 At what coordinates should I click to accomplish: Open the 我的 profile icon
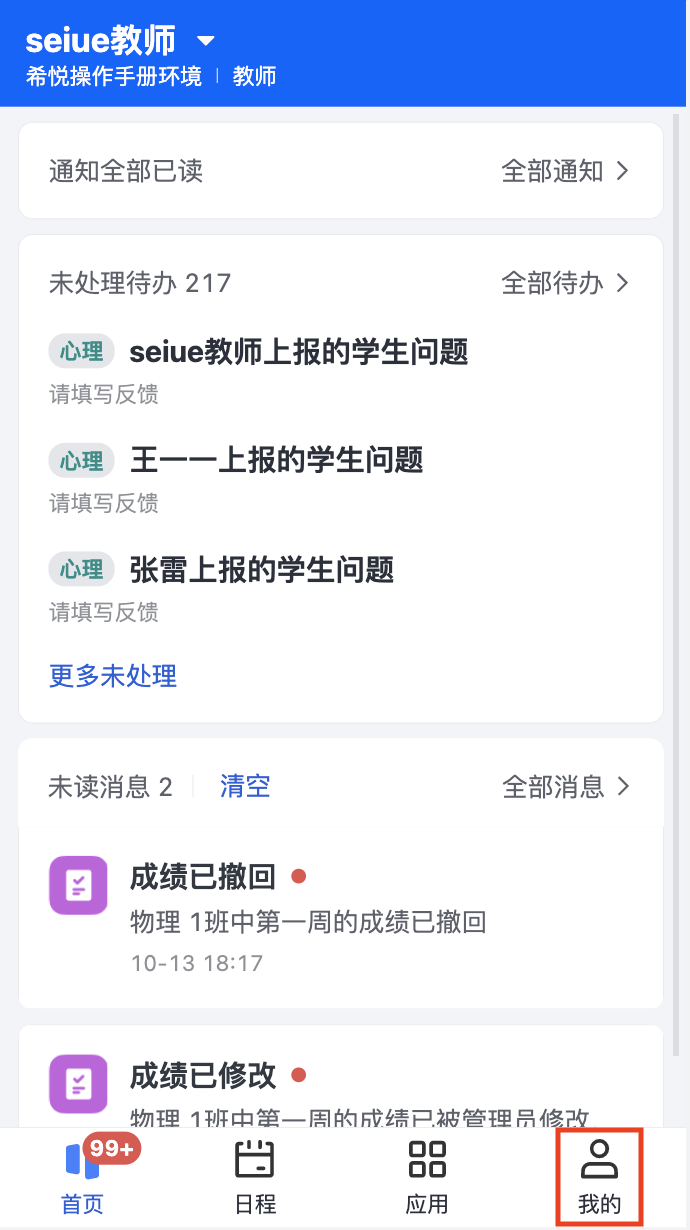click(x=600, y=1178)
